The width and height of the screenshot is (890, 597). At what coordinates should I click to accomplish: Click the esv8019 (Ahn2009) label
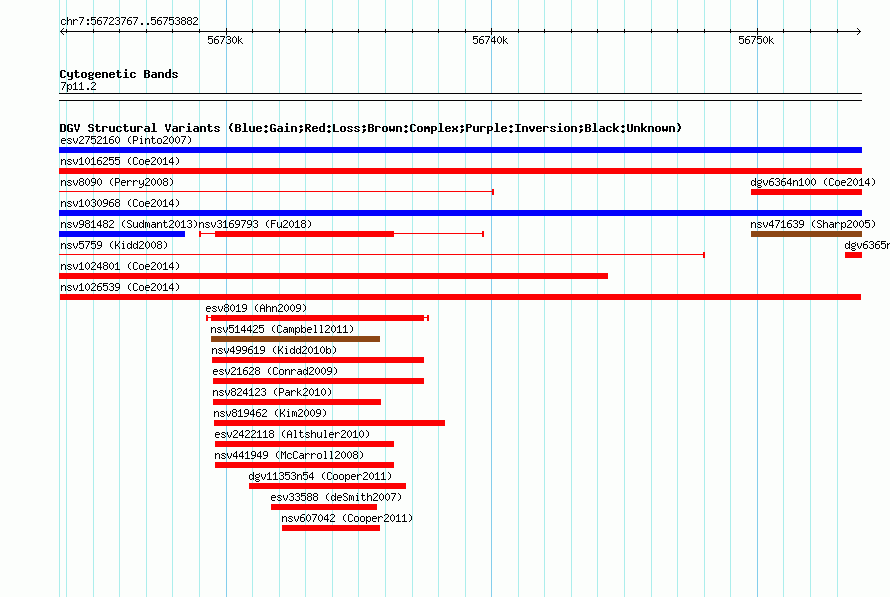(256, 308)
